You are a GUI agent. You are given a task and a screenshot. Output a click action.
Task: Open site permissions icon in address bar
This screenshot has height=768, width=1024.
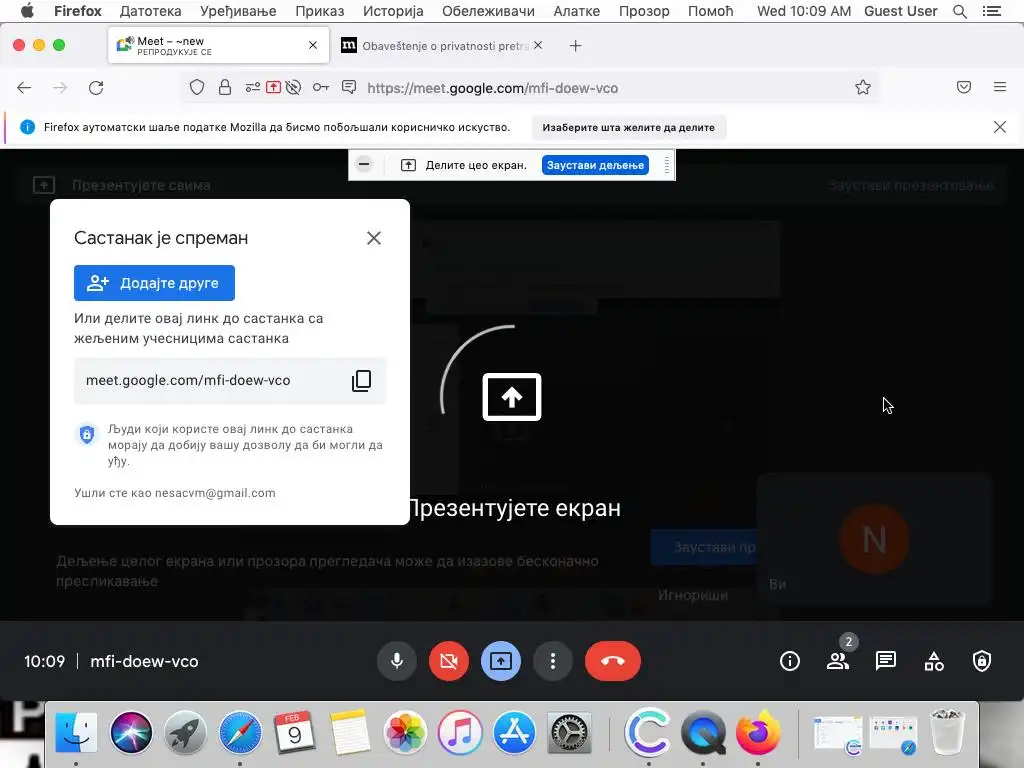coord(253,88)
